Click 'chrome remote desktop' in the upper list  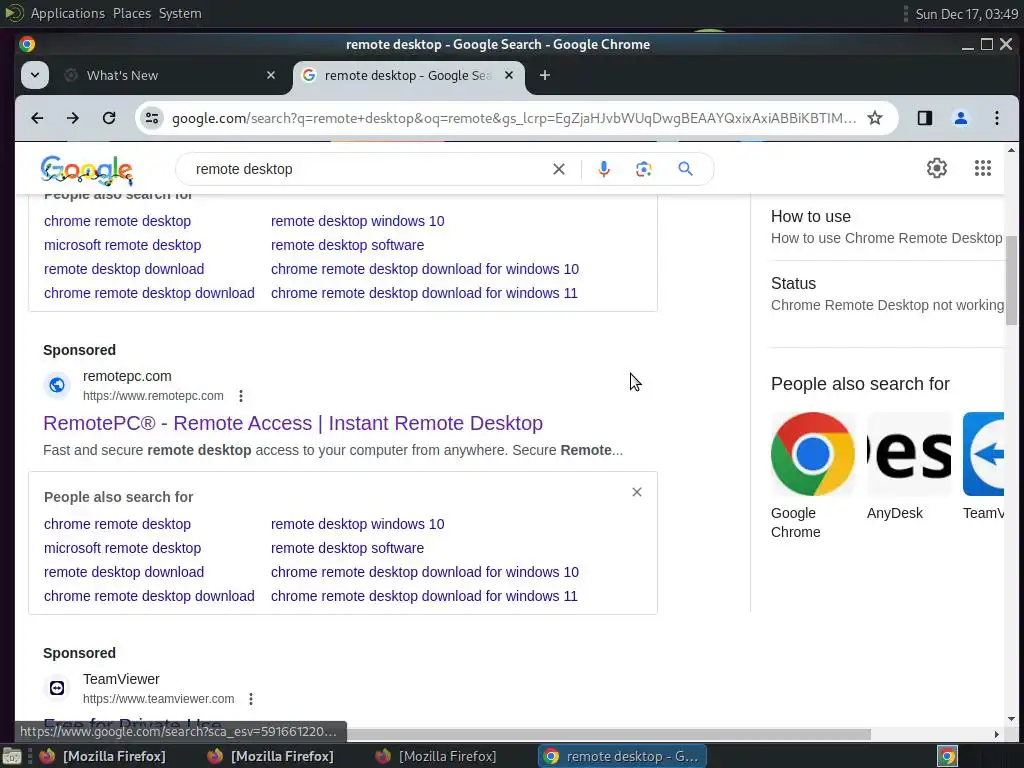pyautogui.click(x=117, y=221)
